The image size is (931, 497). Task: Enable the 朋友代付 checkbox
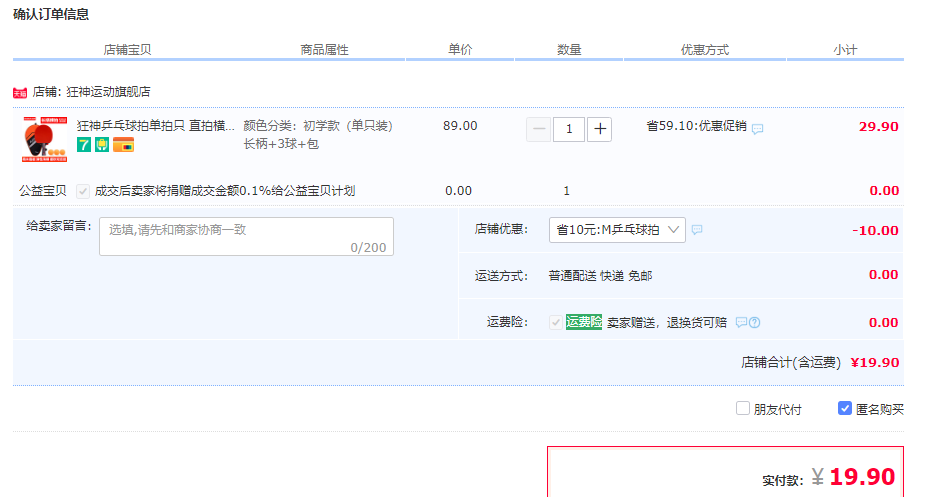[743, 409]
